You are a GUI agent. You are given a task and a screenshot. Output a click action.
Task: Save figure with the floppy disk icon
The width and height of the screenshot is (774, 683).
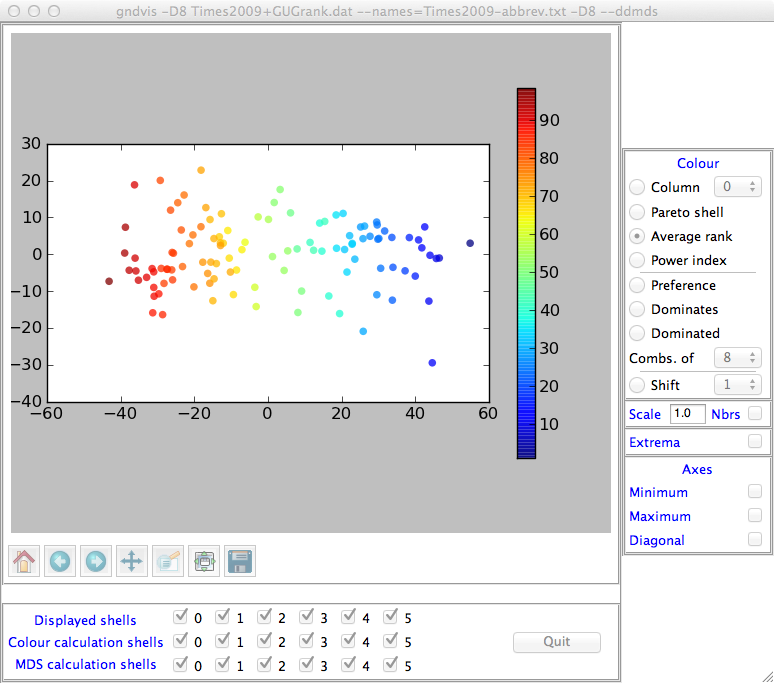240,561
